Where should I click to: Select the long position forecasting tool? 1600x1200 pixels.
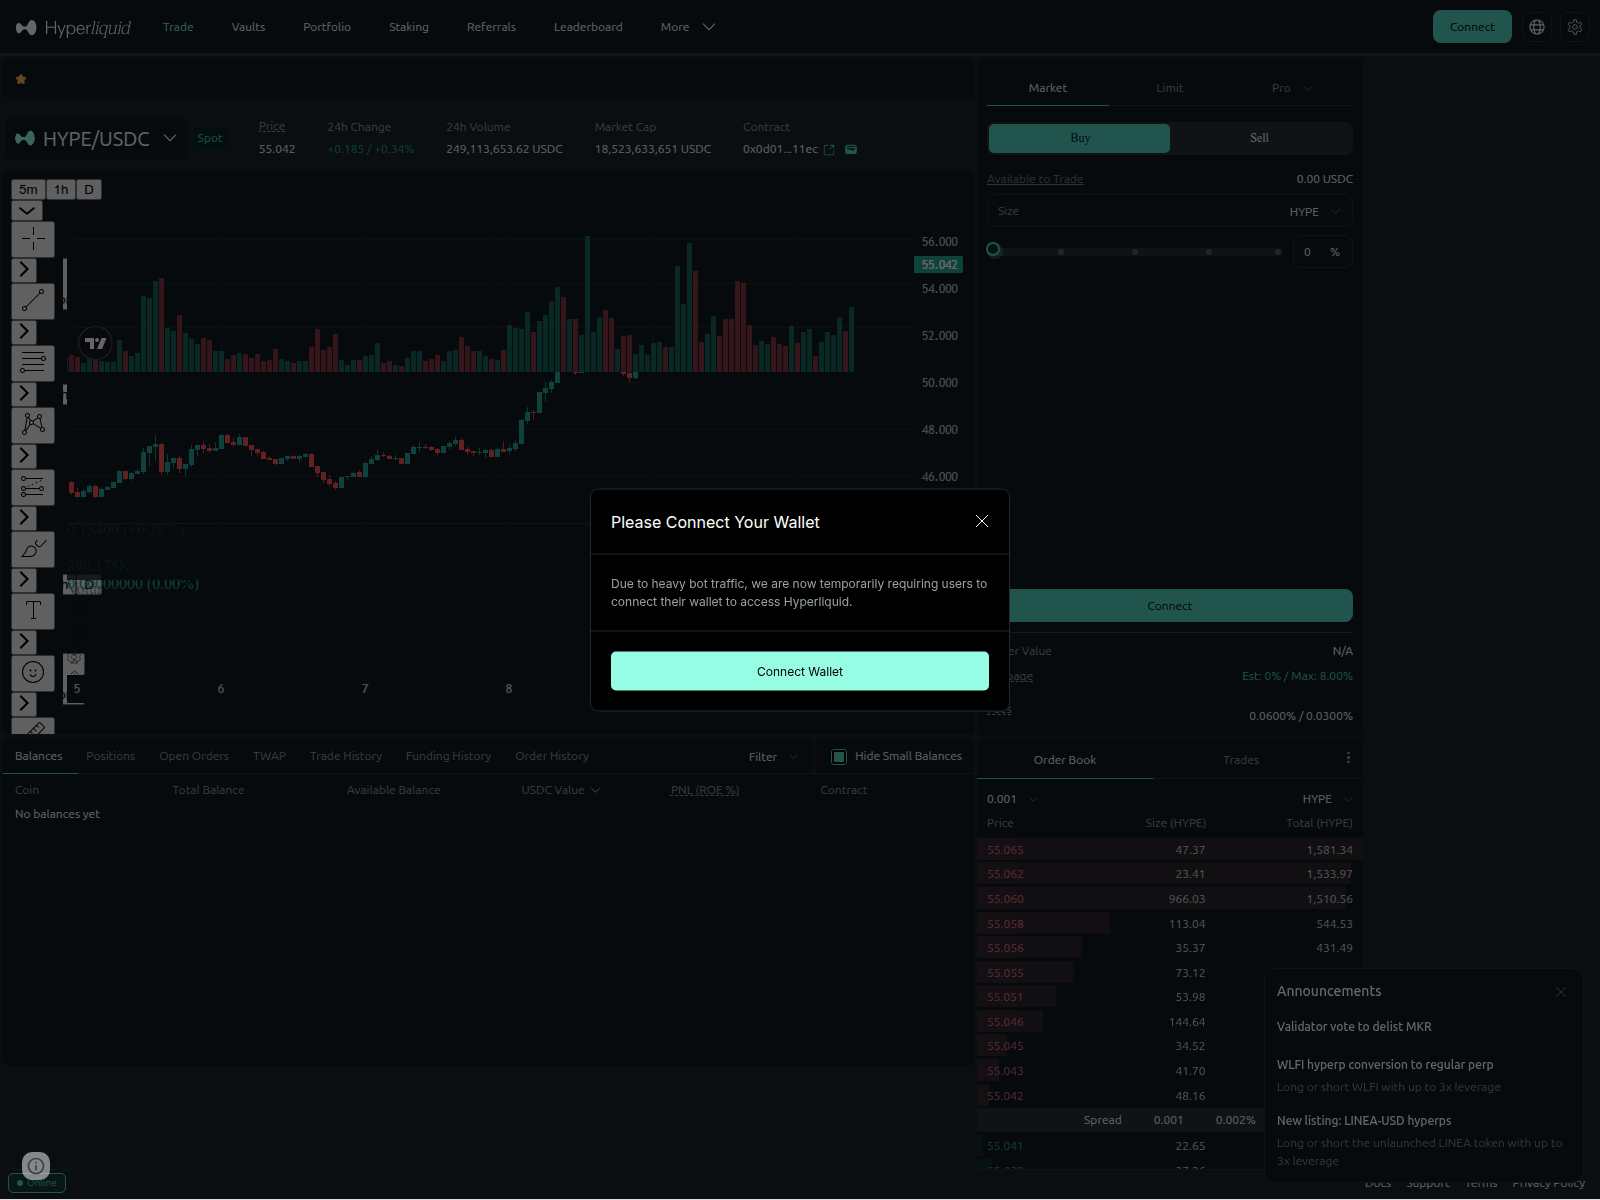pos(33,487)
